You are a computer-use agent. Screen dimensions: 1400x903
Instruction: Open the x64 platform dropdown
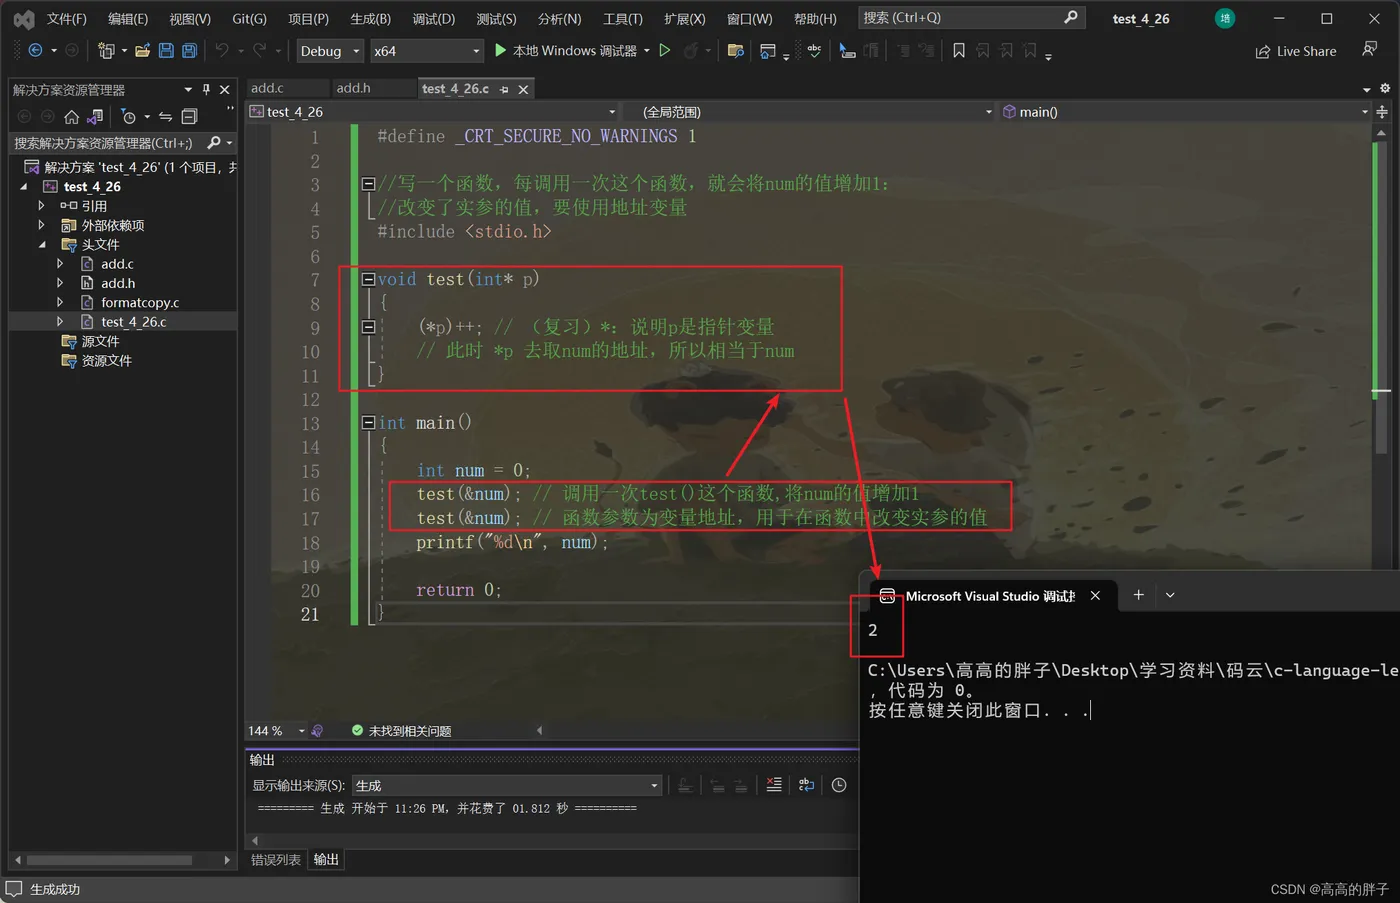(x=426, y=50)
